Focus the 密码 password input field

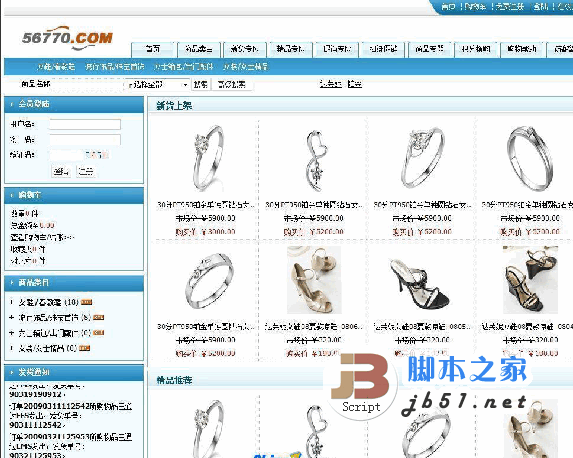(x=85, y=140)
